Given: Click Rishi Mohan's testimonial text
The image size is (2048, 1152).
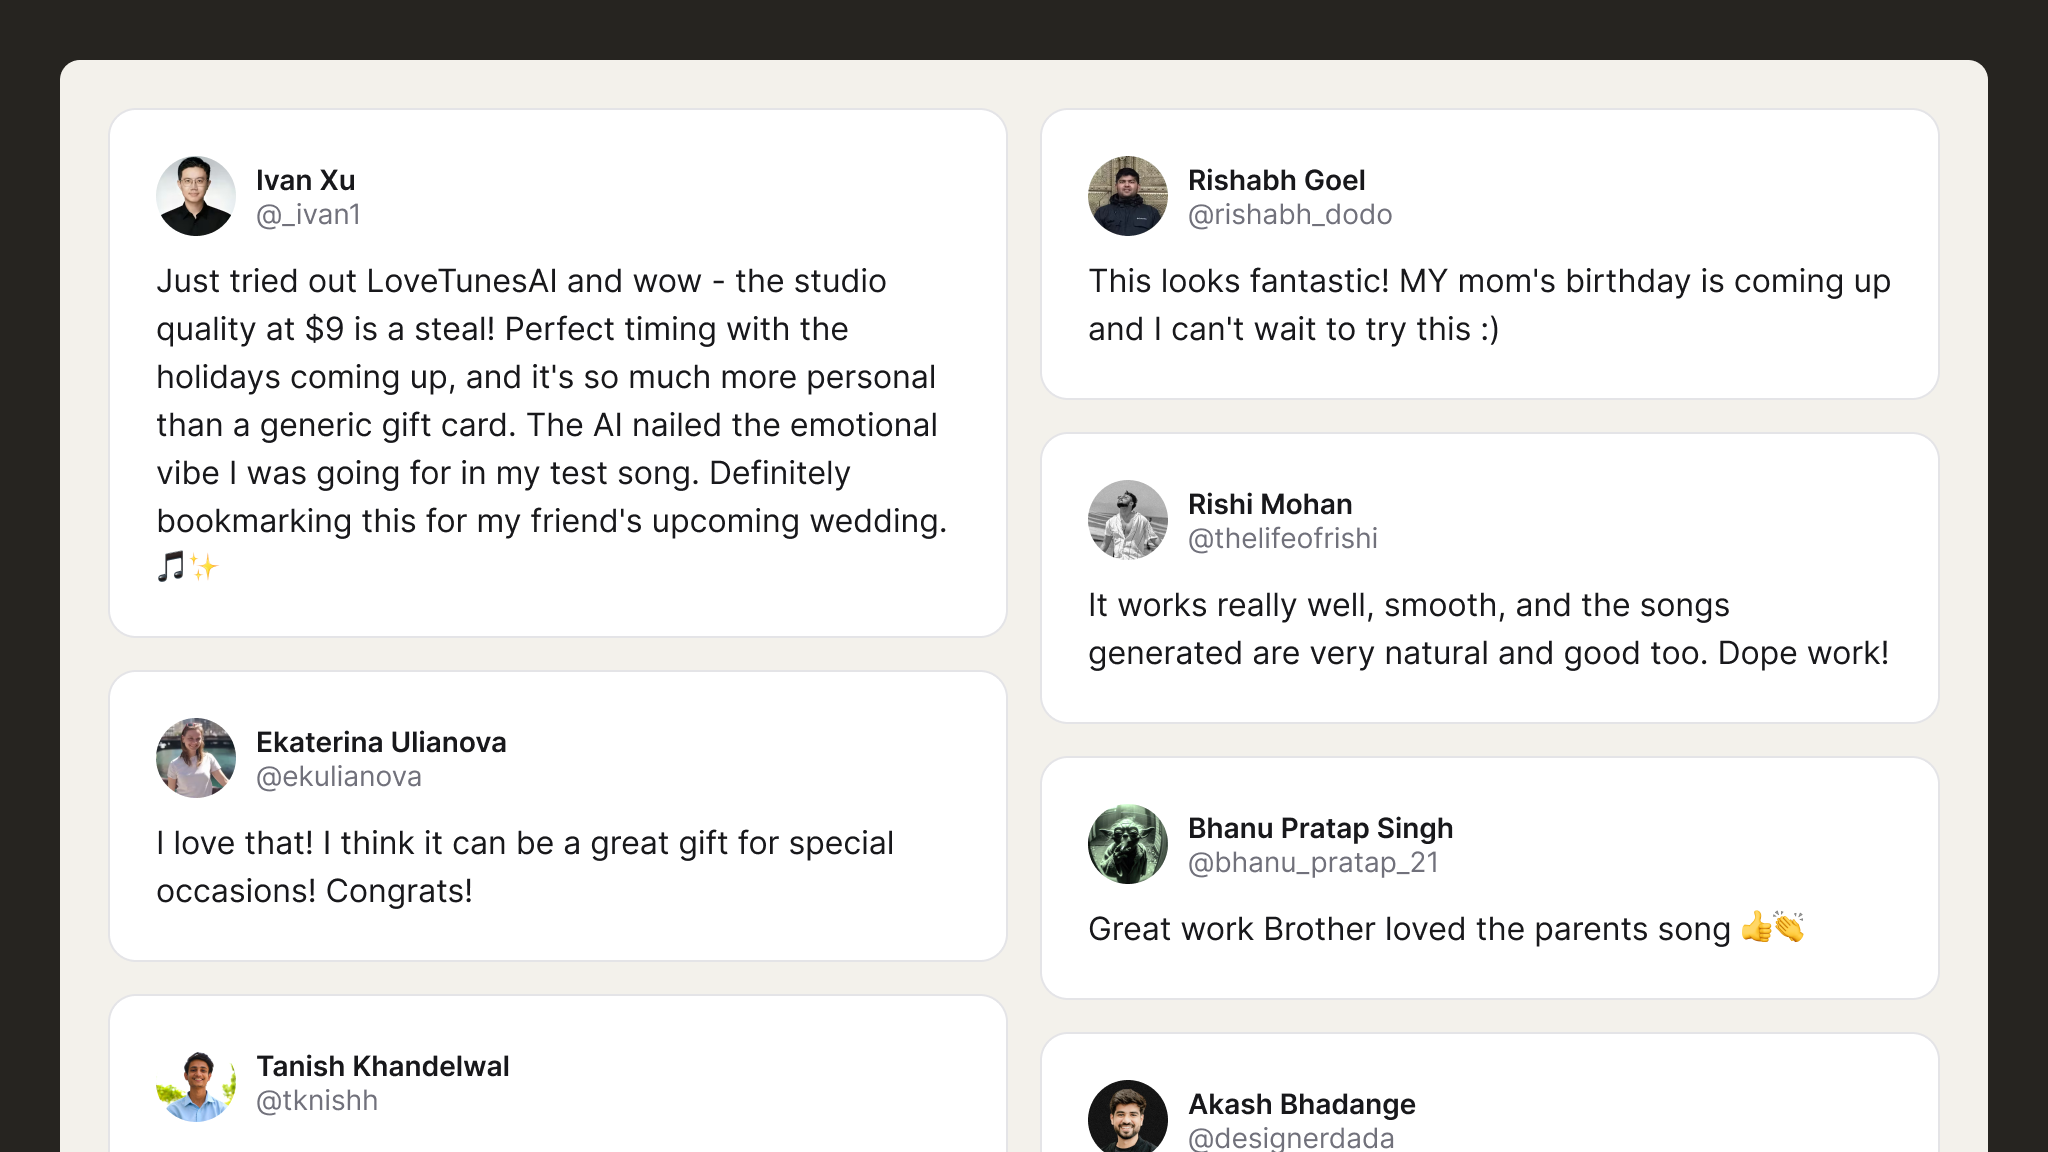Looking at the screenshot, I should (x=1488, y=629).
